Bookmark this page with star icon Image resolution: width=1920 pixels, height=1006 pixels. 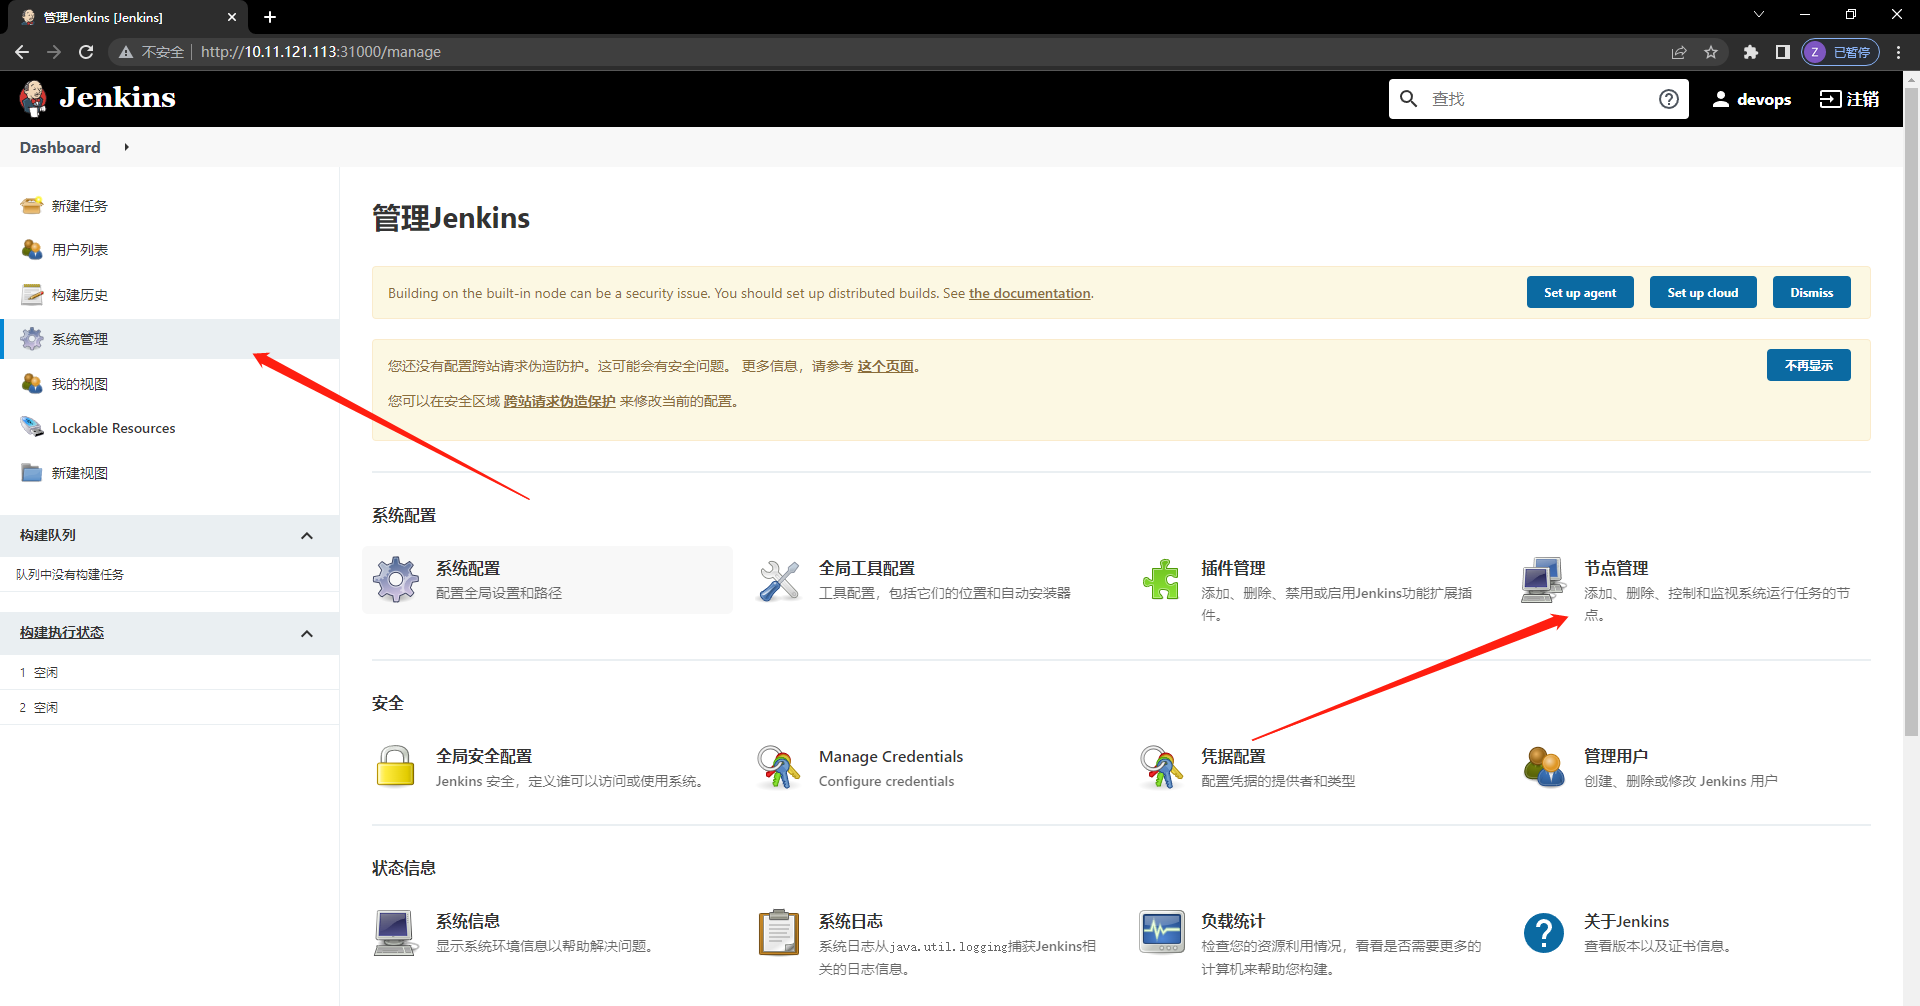(x=1711, y=52)
